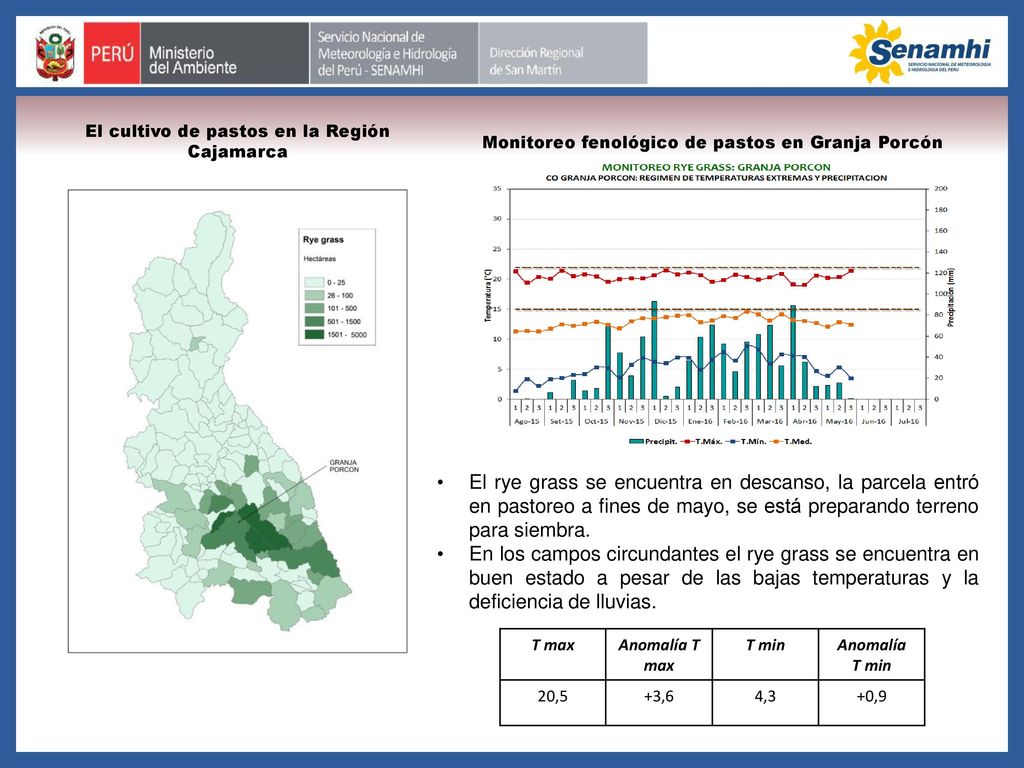Click the tall precipitation bar in Abr-16
The width and height of the screenshot is (1024, 768).
(x=793, y=352)
